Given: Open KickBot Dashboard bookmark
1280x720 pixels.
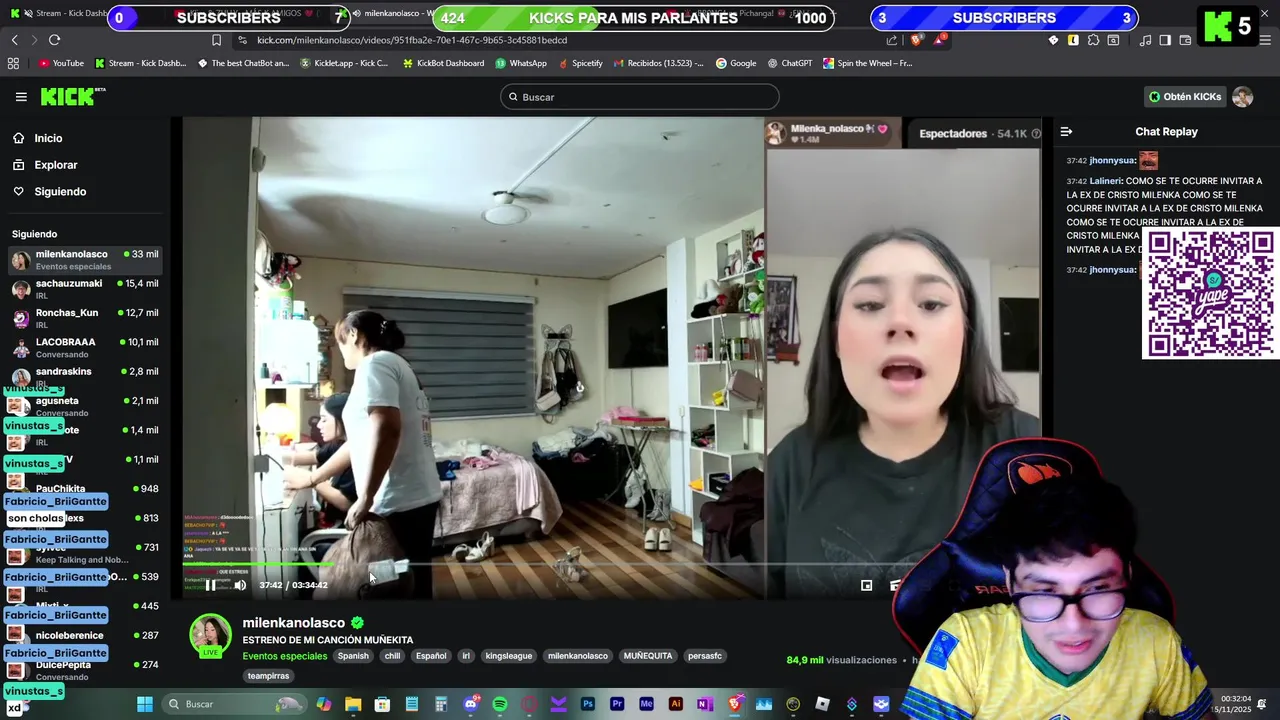Looking at the screenshot, I should [x=443, y=63].
